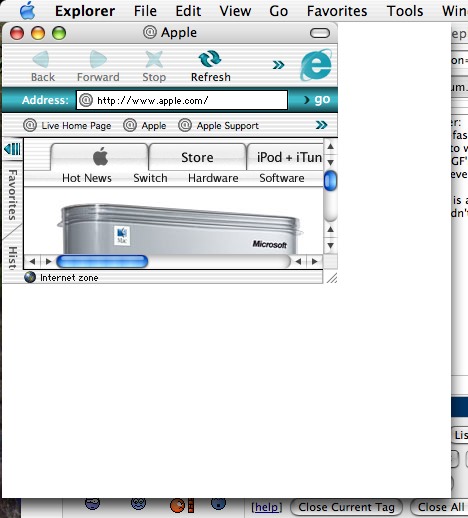Click the horizontal scrollbar thumb

102,261
